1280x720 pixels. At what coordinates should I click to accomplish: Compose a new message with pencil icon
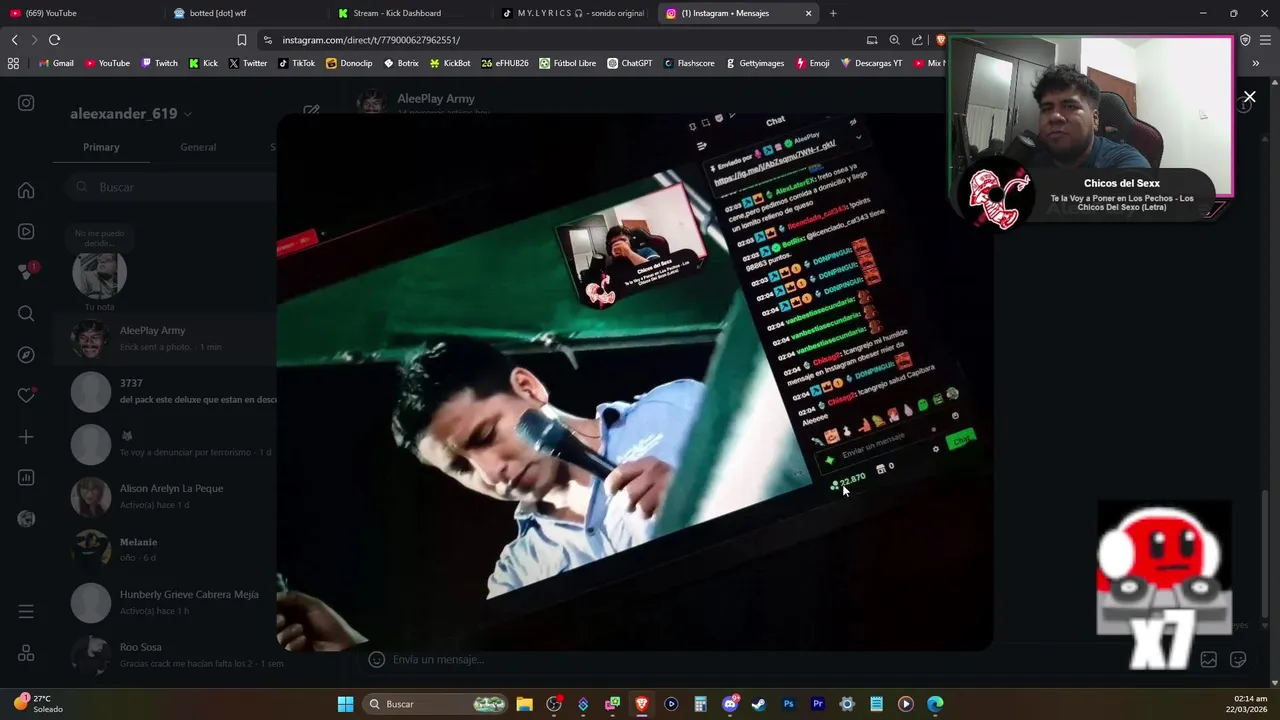(x=311, y=112)
